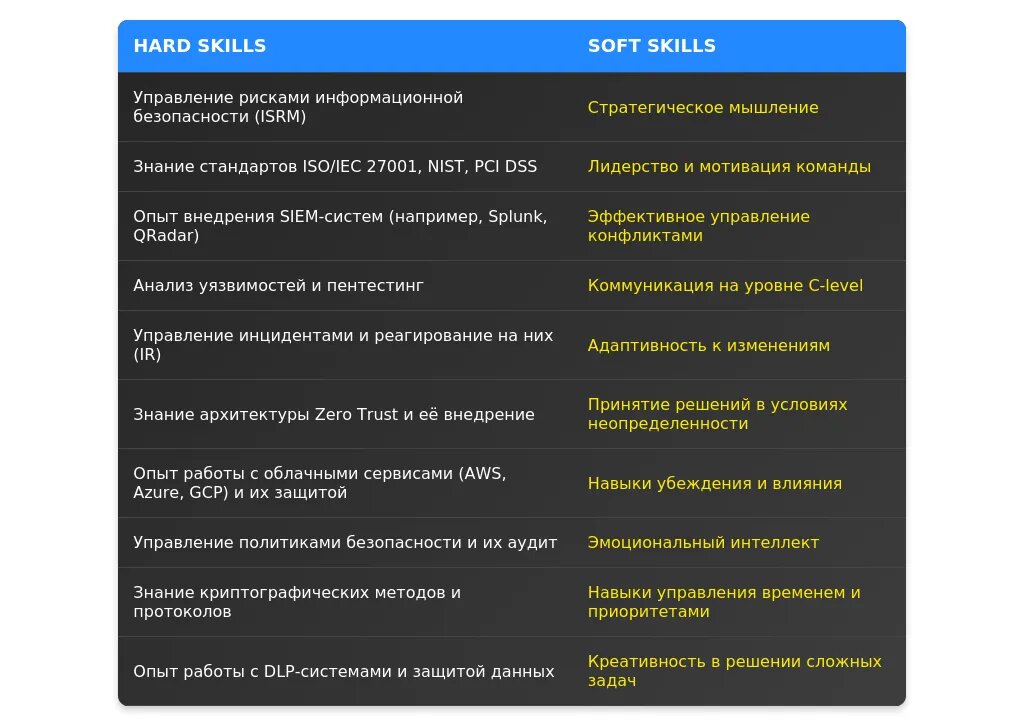Click 'Коммуникация на уровне C-level' cell
Image resolution: width=1024 pixels, height=726 pixels.
point(739,285)
